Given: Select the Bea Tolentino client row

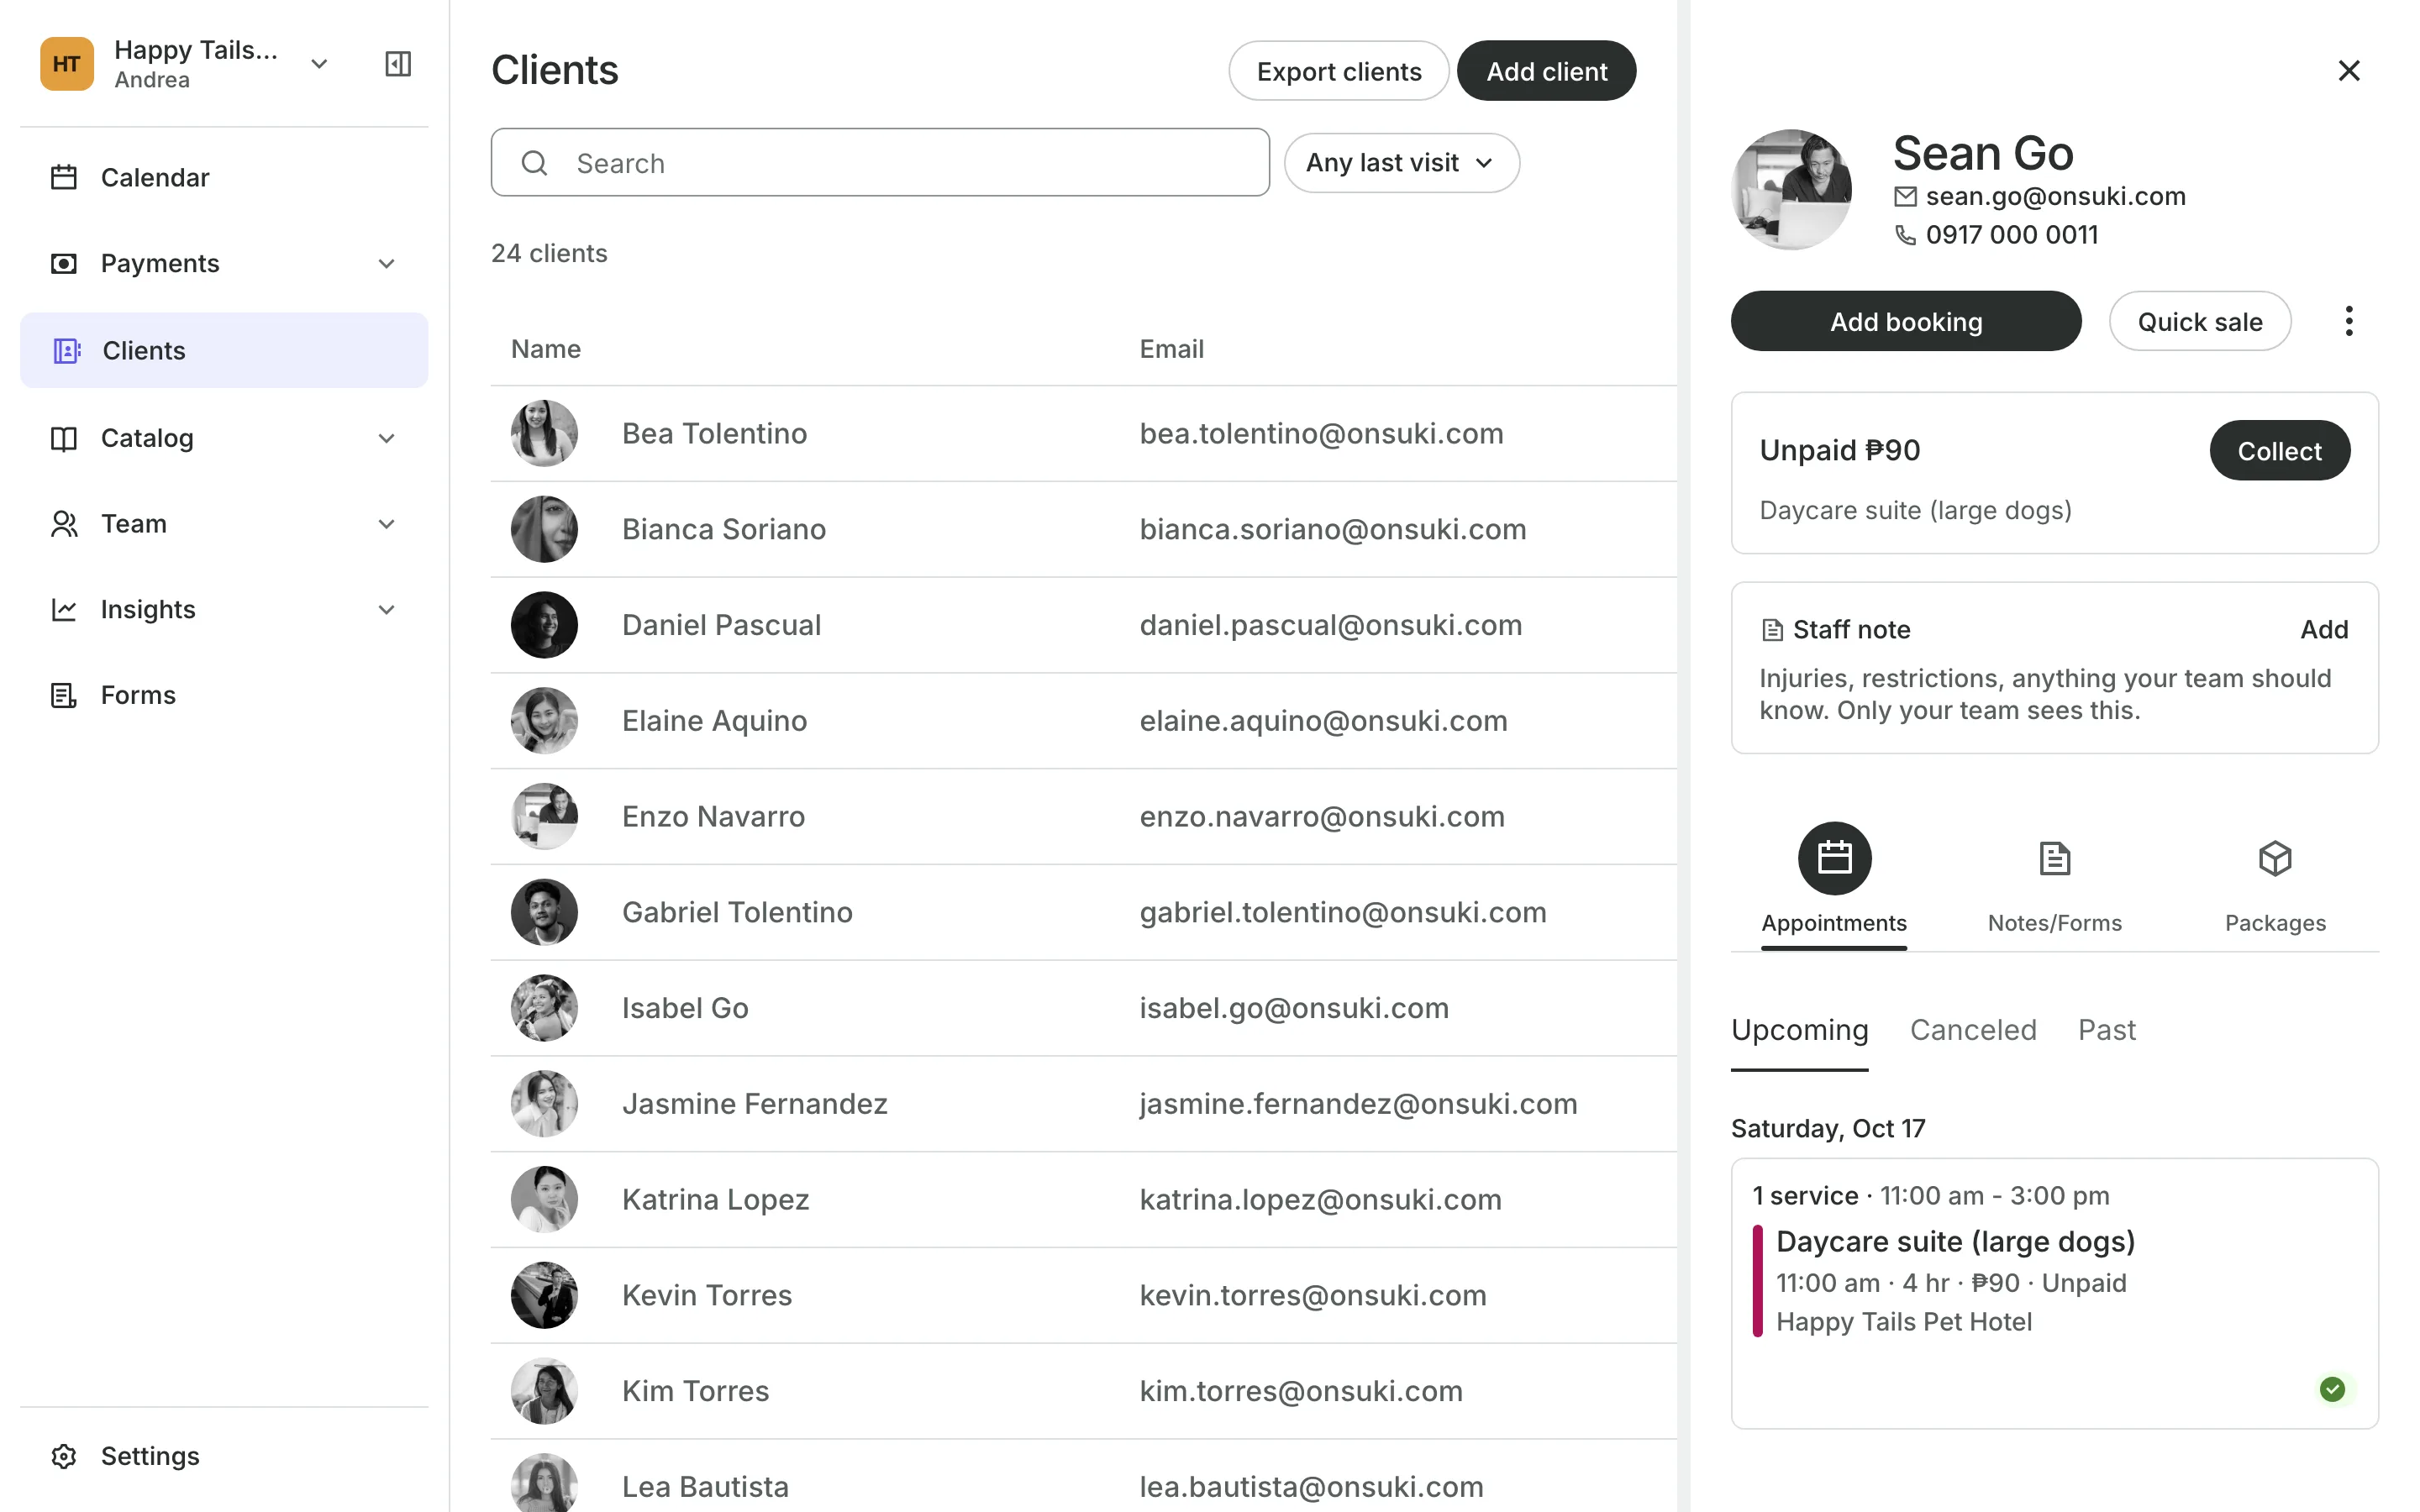Looking at the screenshot, I should (1083, 433).
